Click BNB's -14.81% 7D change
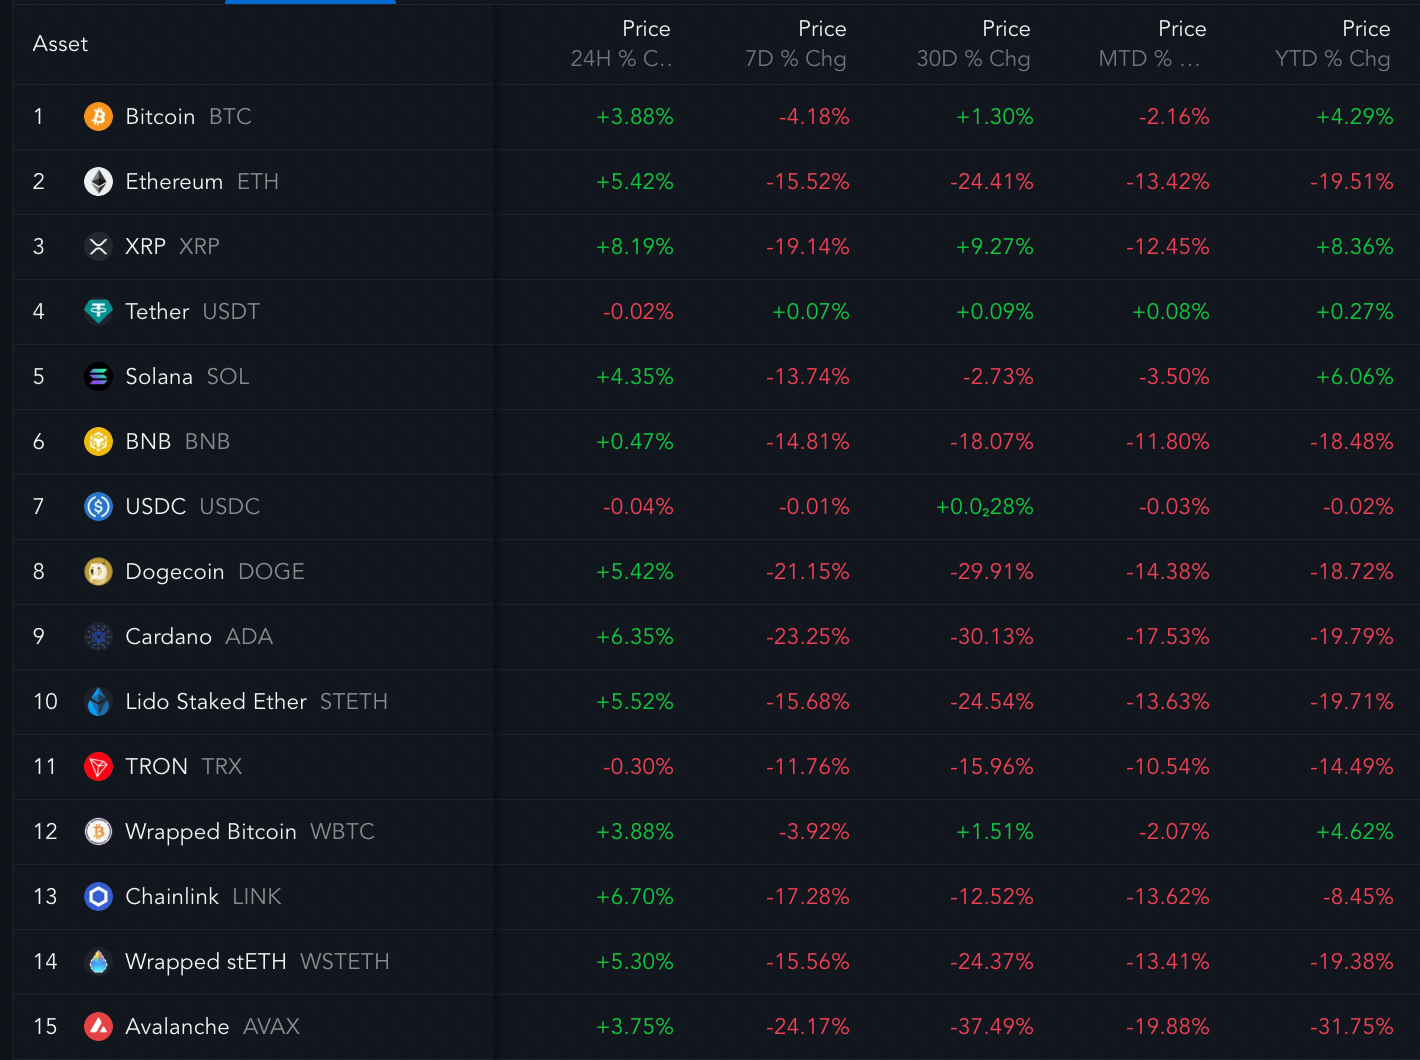The width and height of the screenshot is (1420, 1060). tap(808, 442)
